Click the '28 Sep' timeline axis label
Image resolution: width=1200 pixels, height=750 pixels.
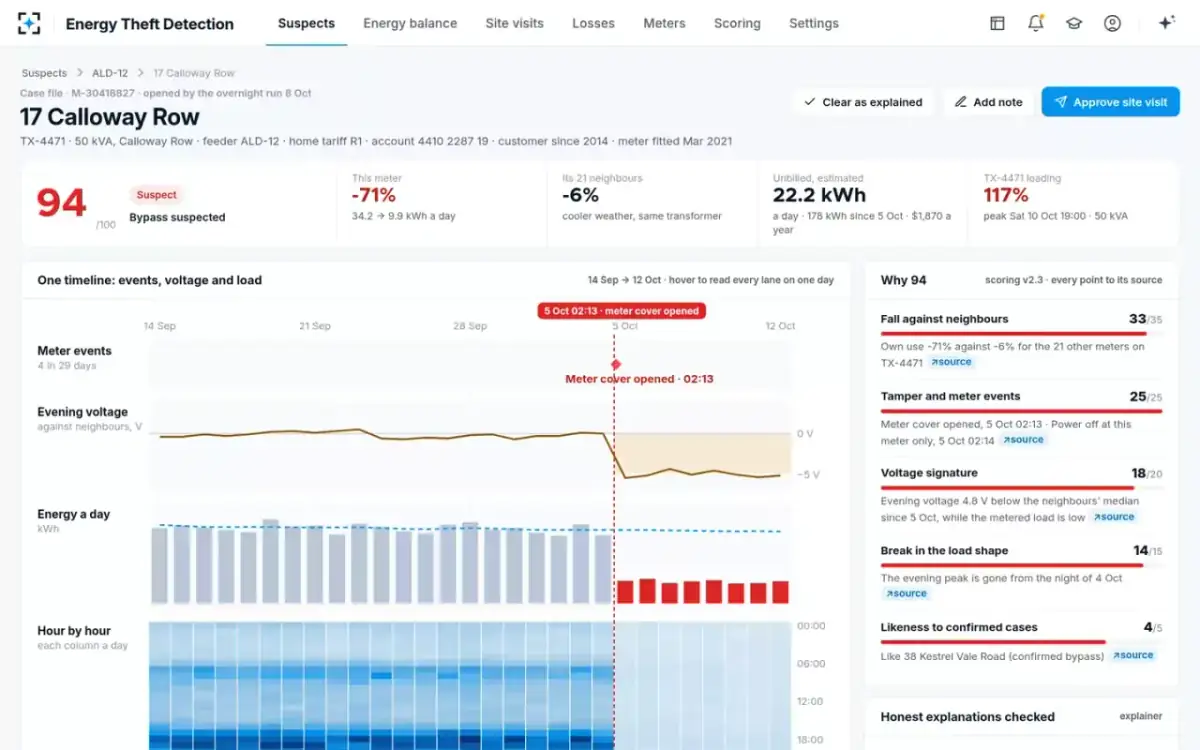click(470, 326)
